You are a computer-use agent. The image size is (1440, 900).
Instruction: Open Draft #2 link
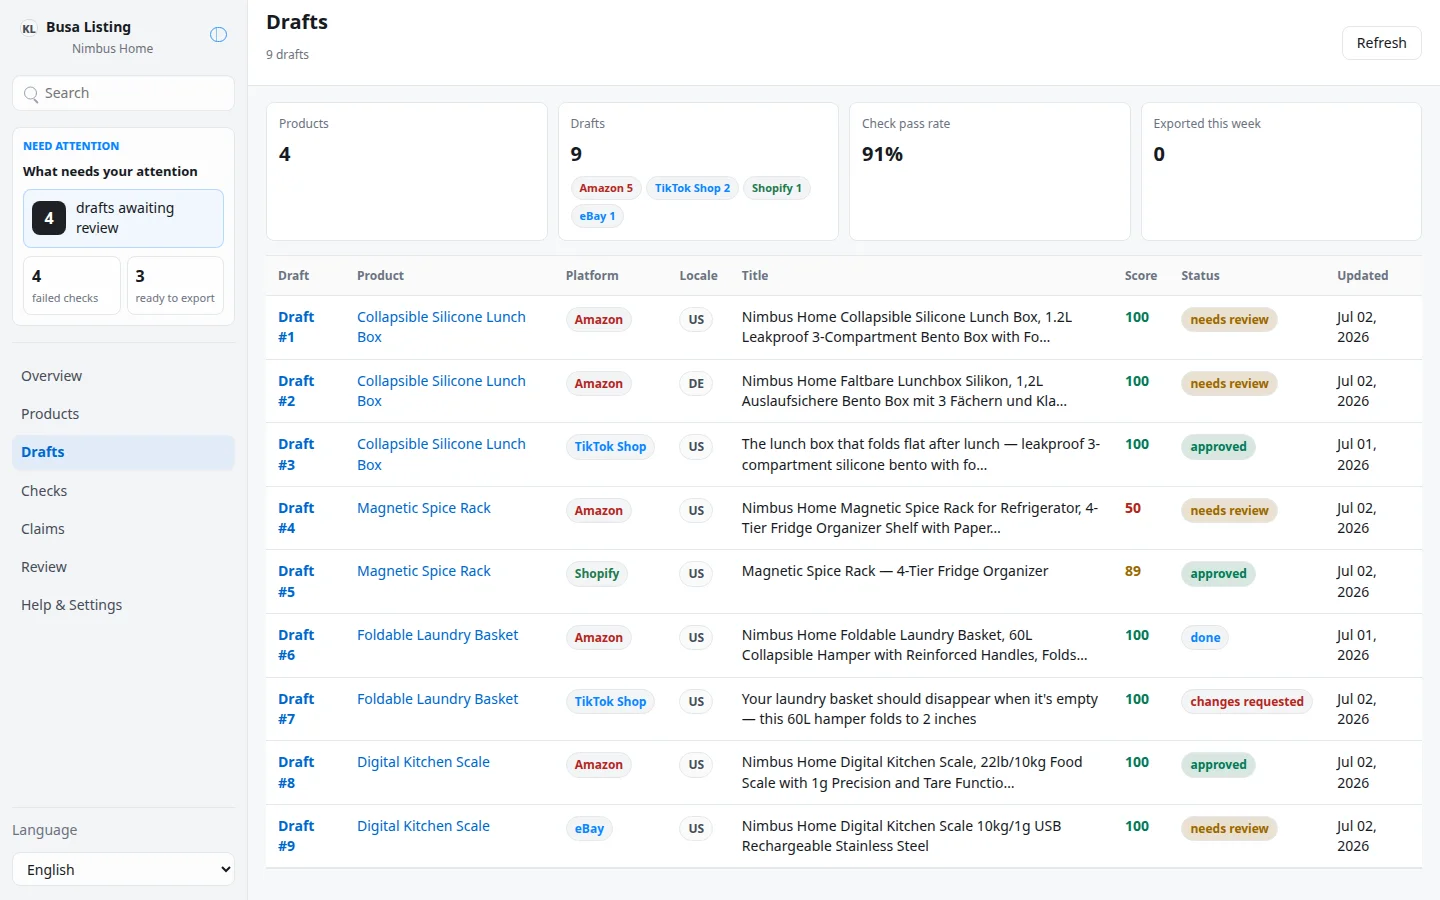click(296, 391)
